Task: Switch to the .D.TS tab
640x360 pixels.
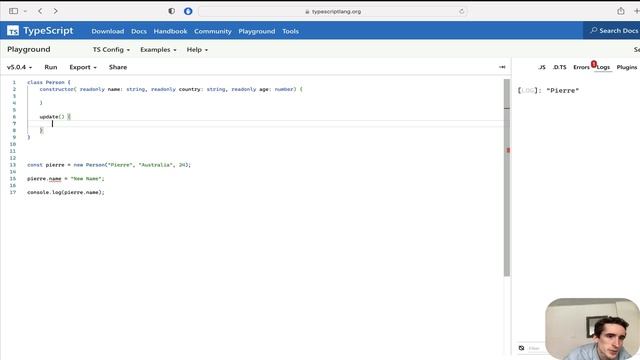Action: pos(560,67)
